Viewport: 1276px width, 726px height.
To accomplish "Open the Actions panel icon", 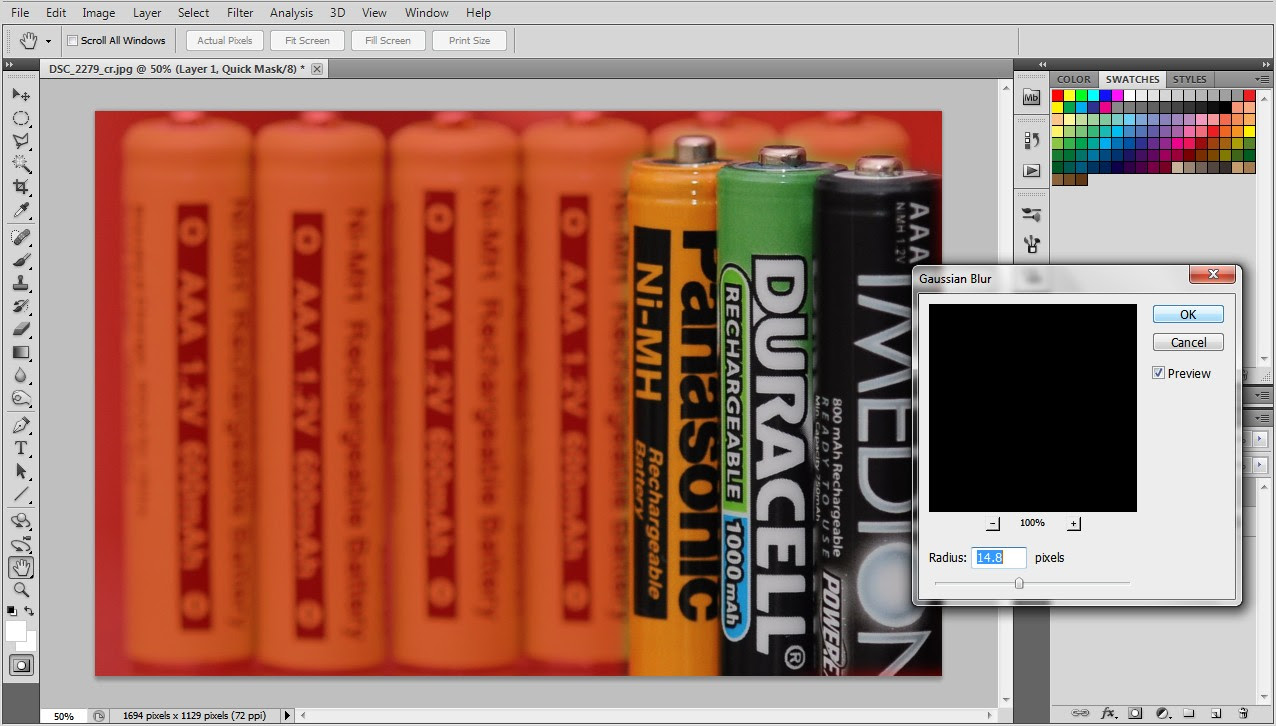I will [1032, 171].
